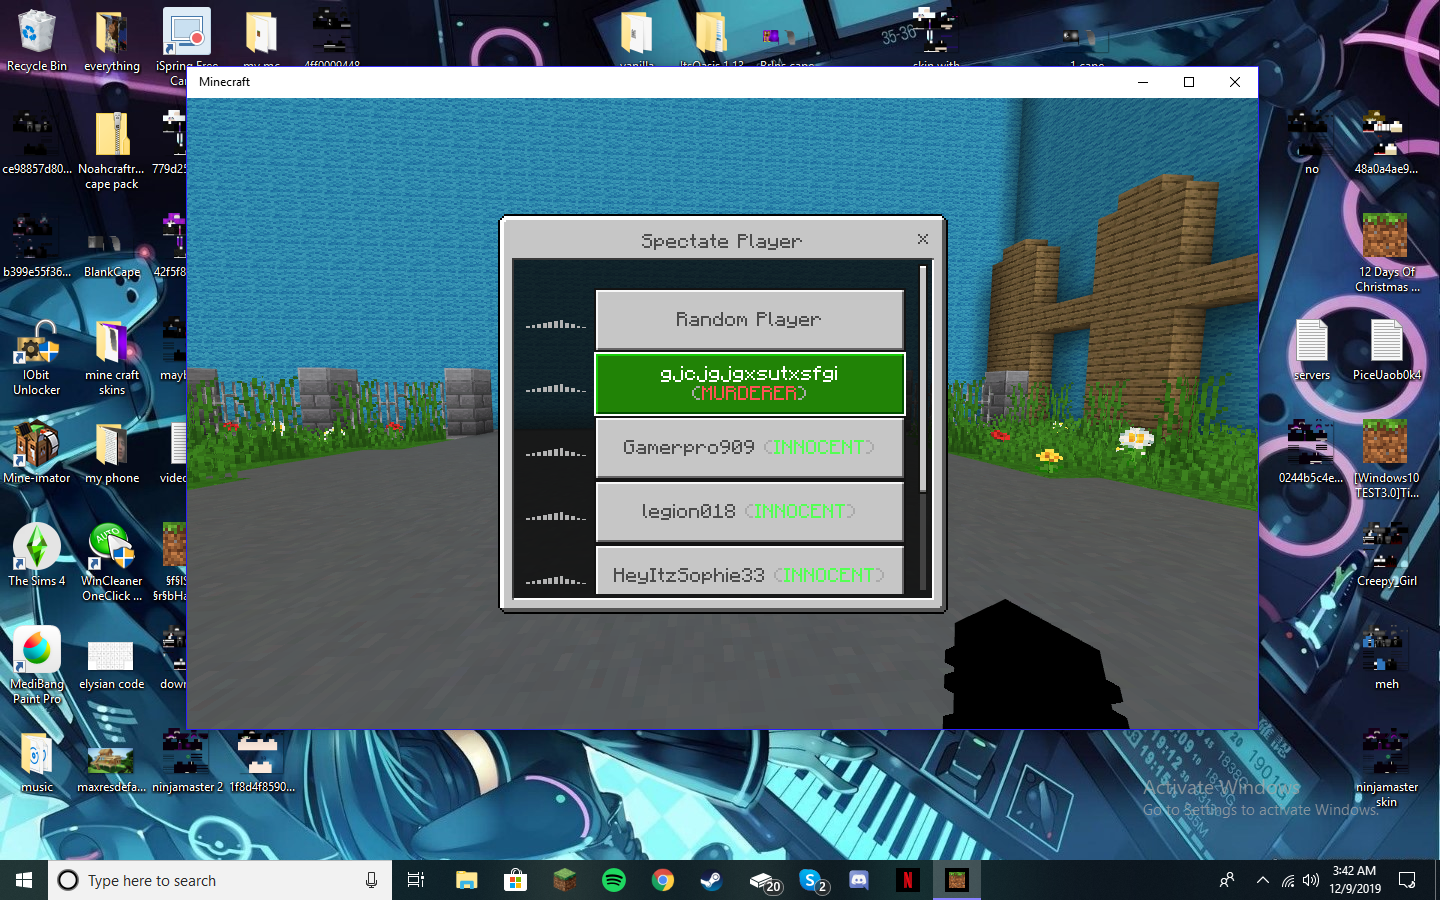Open the CreepyzGirl skin file

tap(1386, 555)
